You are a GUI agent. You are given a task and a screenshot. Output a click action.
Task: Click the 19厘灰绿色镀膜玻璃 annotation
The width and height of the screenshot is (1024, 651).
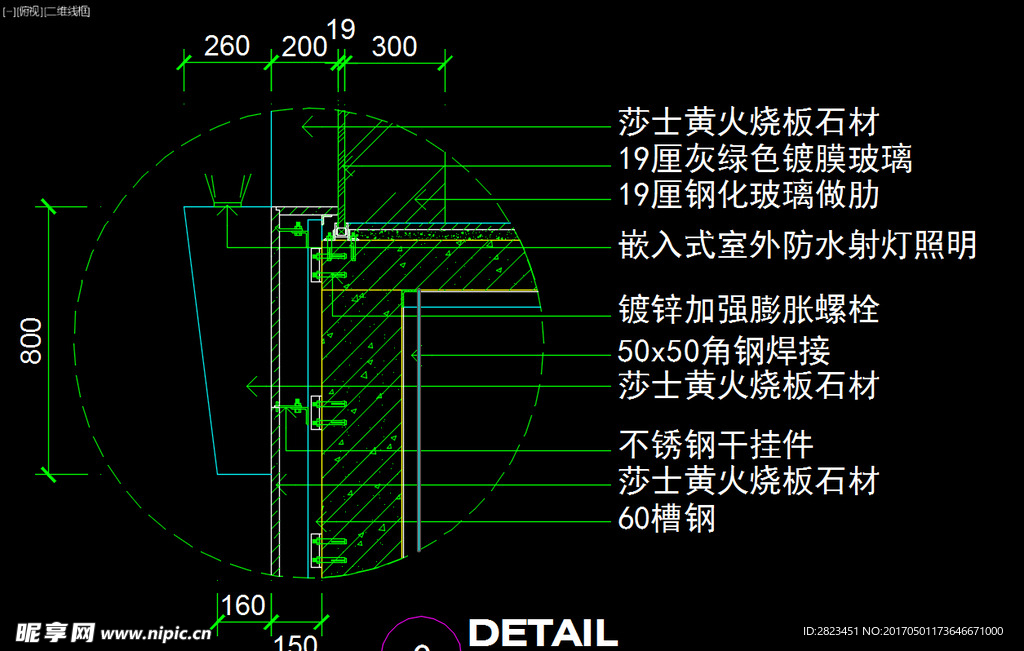click(x=765, y=159)
